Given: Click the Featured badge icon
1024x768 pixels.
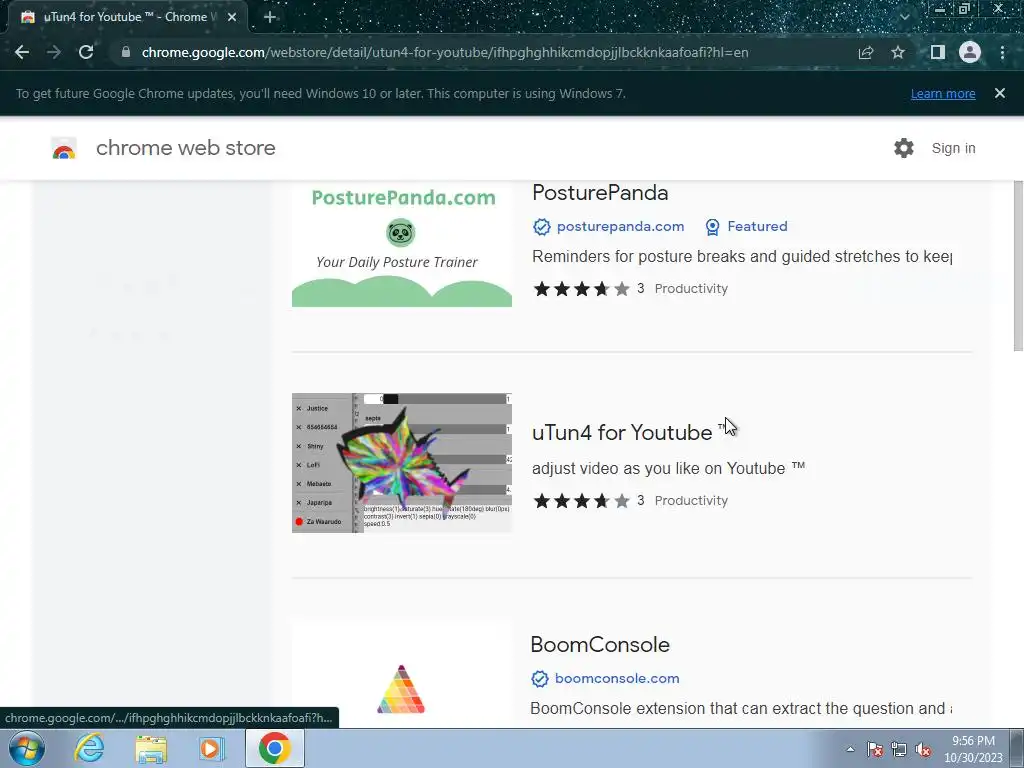Looking at the screenshot, I should pos(712,227).
